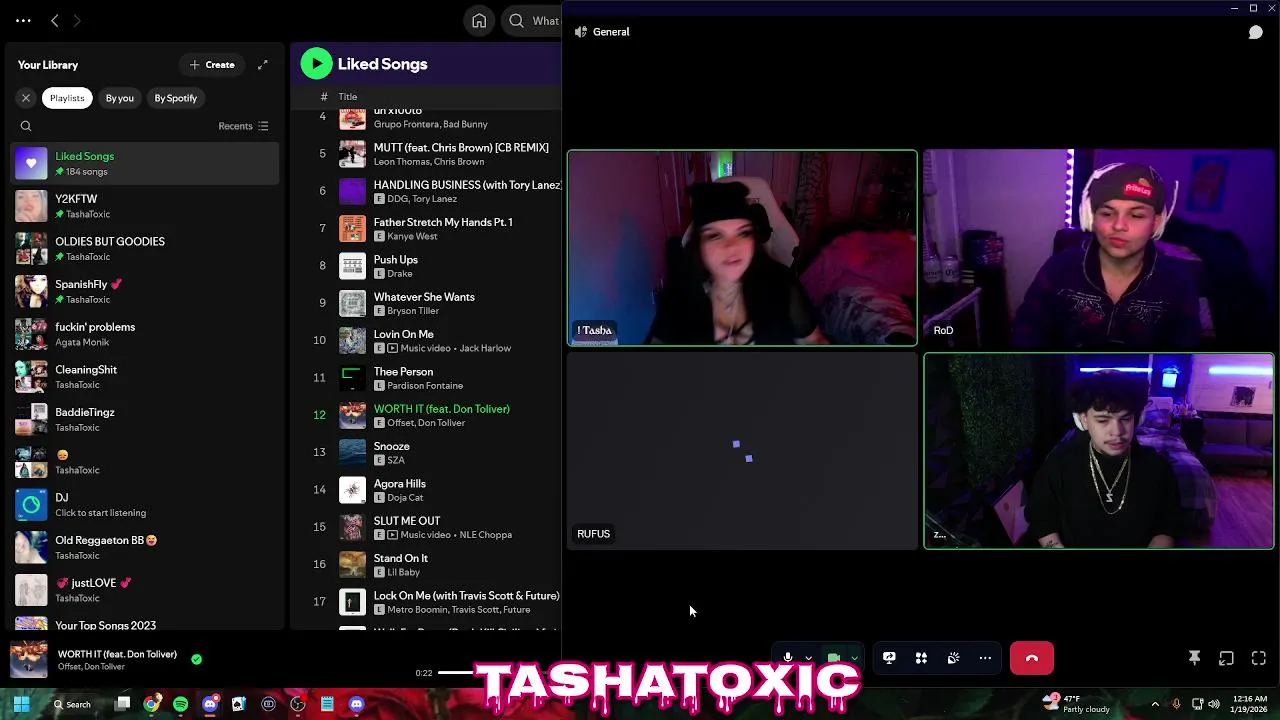Viewport: 1280px width, 720px height.
Task: Switch to Spotify from the taskbar
Action: (180, 704)
